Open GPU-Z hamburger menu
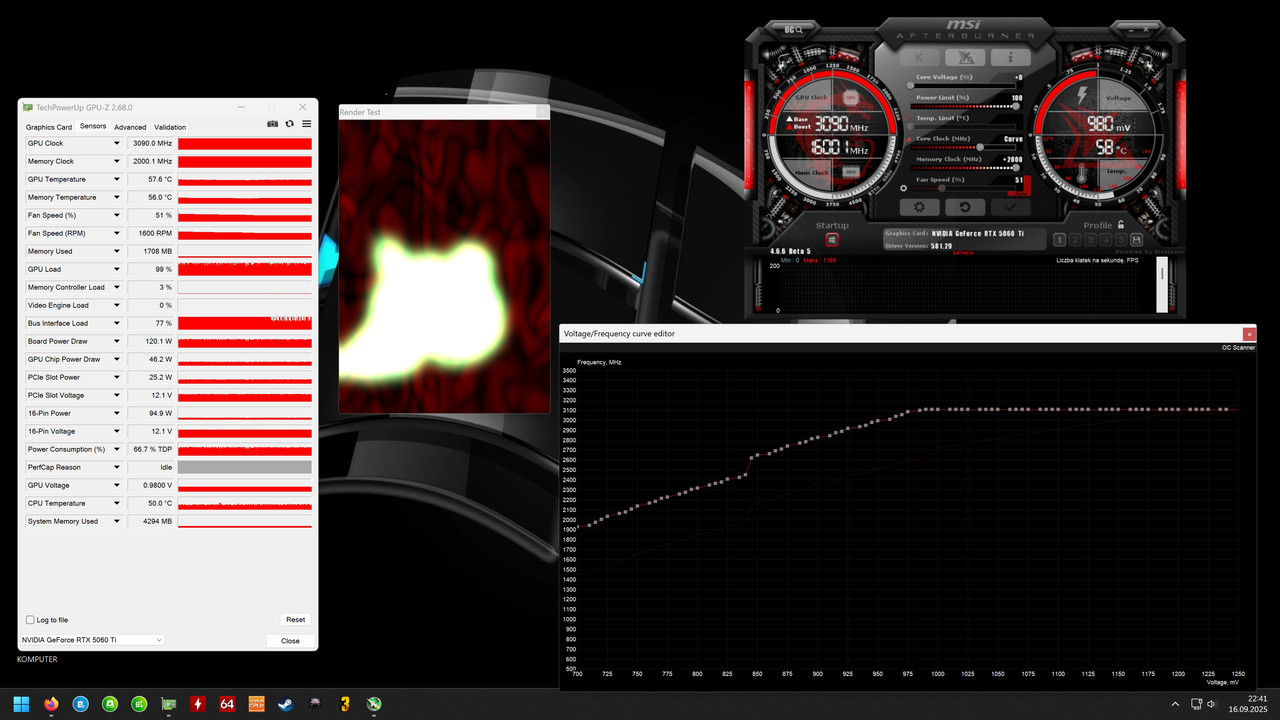This screenshot has width=1280, height=720. click(x=307, y=124)
